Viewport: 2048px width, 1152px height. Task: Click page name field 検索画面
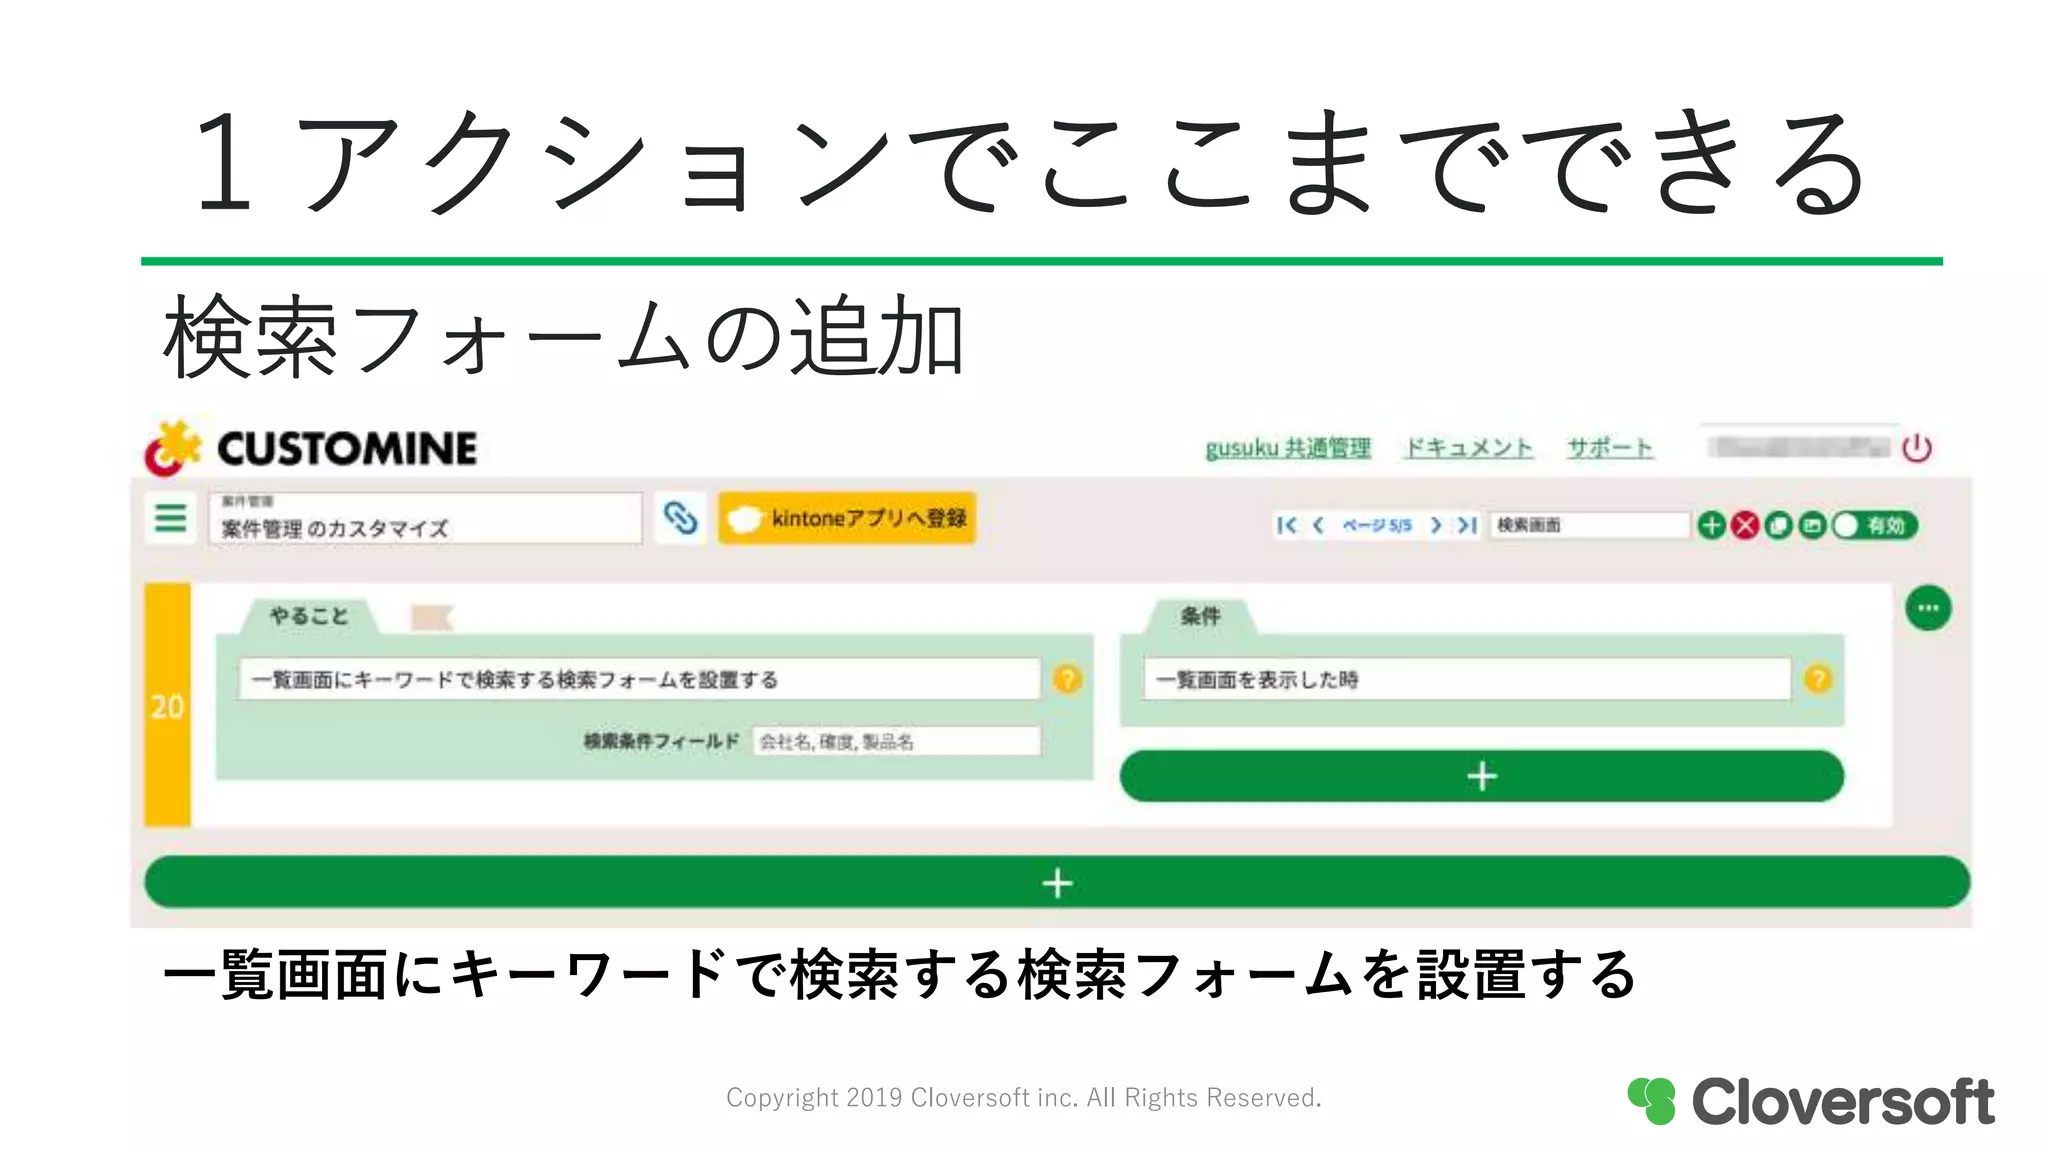coord(1588,525)
